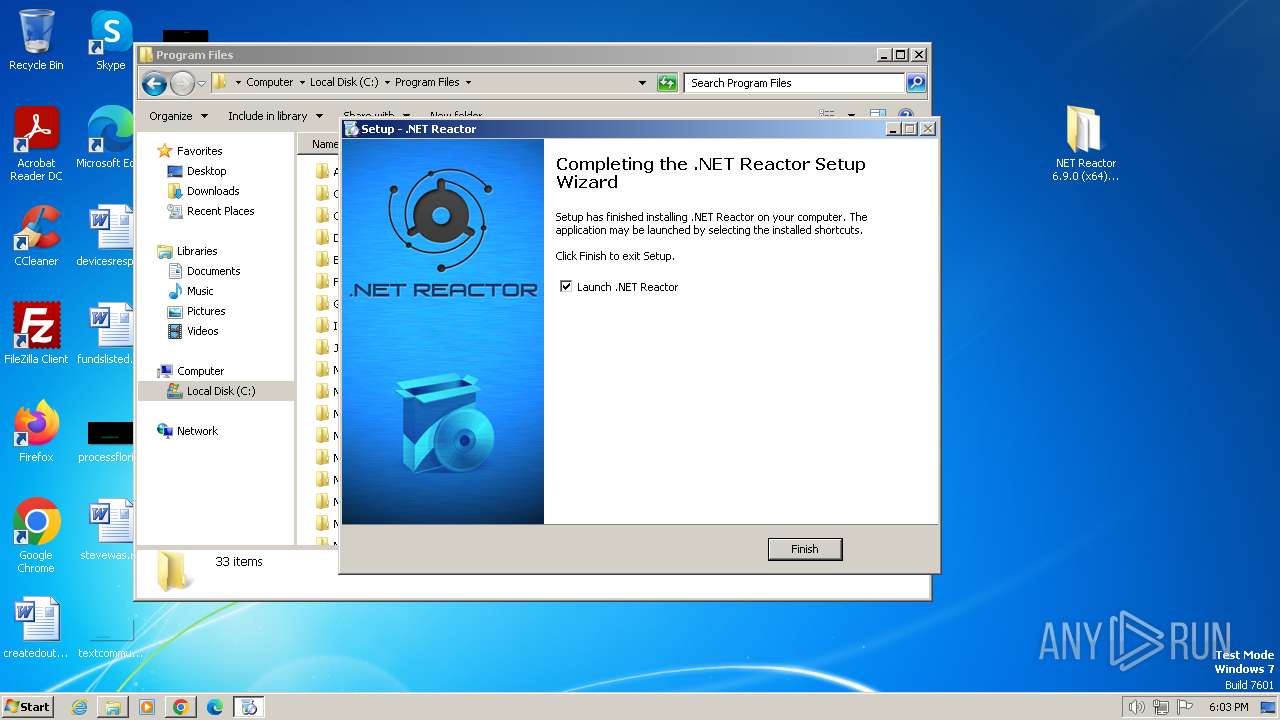Click the taskbar clock showing 6:03 PM
This screenshot has width=1280, height=720.
pyautogui.click(x=1228, y=707)
